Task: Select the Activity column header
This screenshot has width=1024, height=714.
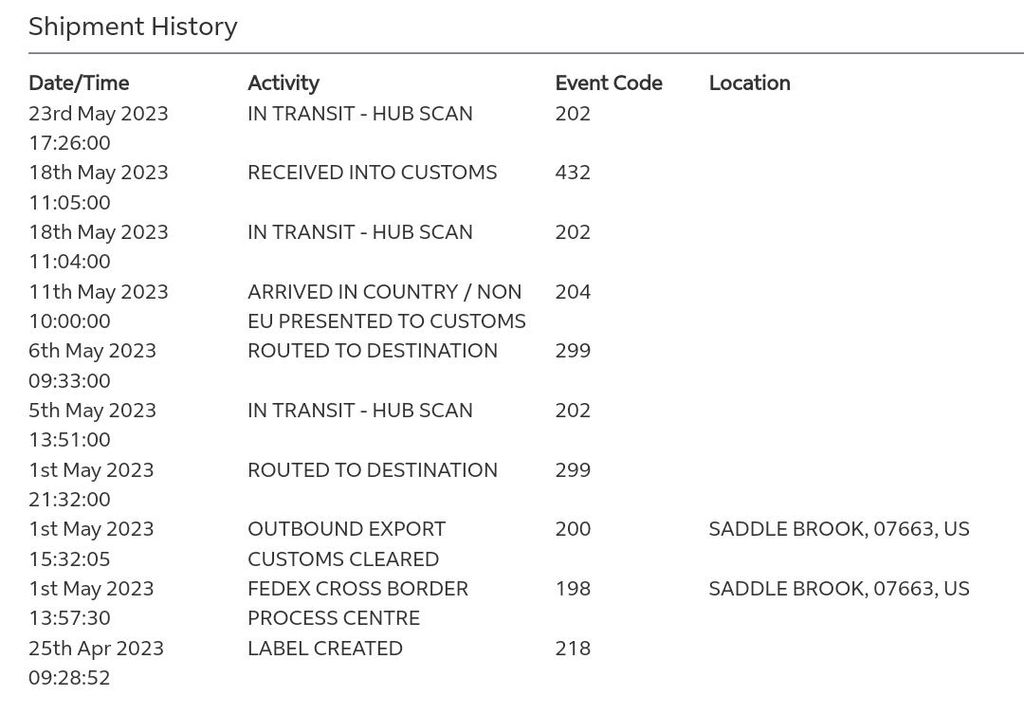Action: click(x=283, y=83)
